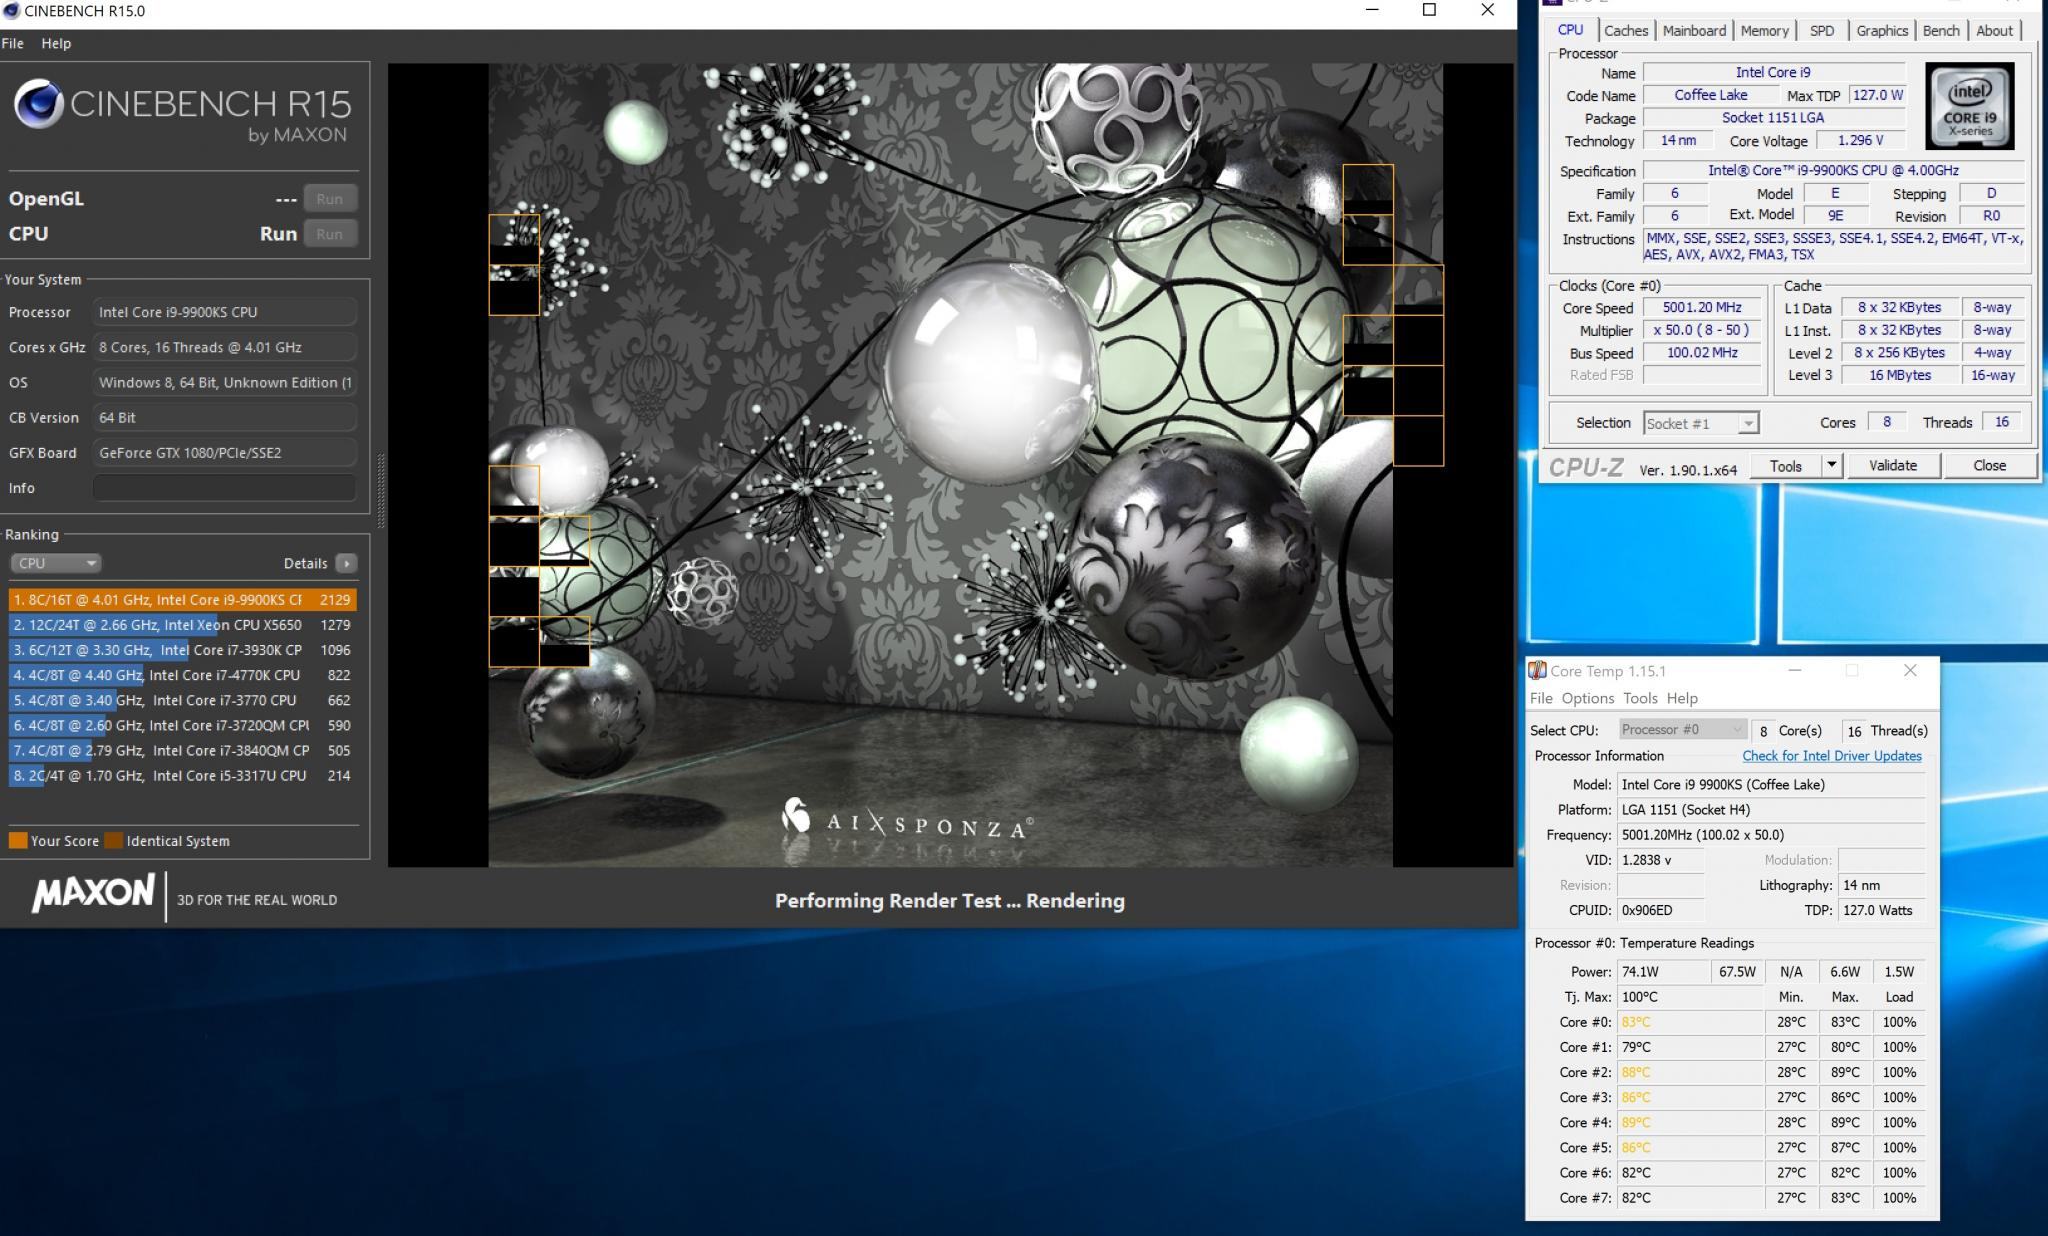Close the Cinebench R15.0 window

pos(1487,10)
